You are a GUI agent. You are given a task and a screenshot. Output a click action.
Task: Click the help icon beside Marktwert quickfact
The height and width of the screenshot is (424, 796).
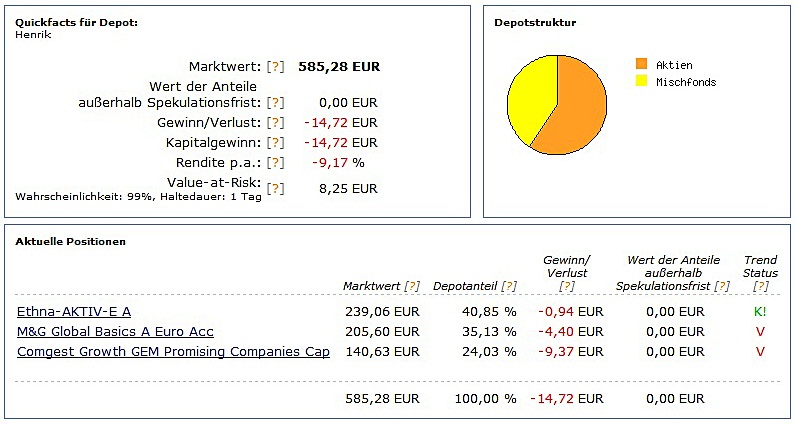point(276,67)
